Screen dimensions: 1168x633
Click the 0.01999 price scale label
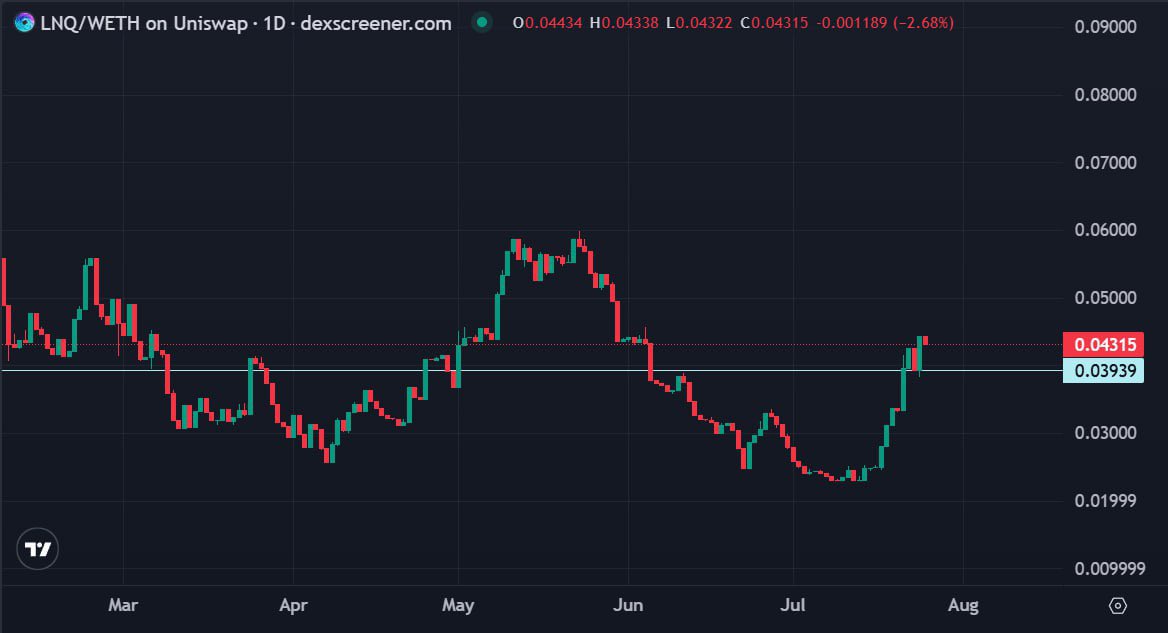[1105, 500]
